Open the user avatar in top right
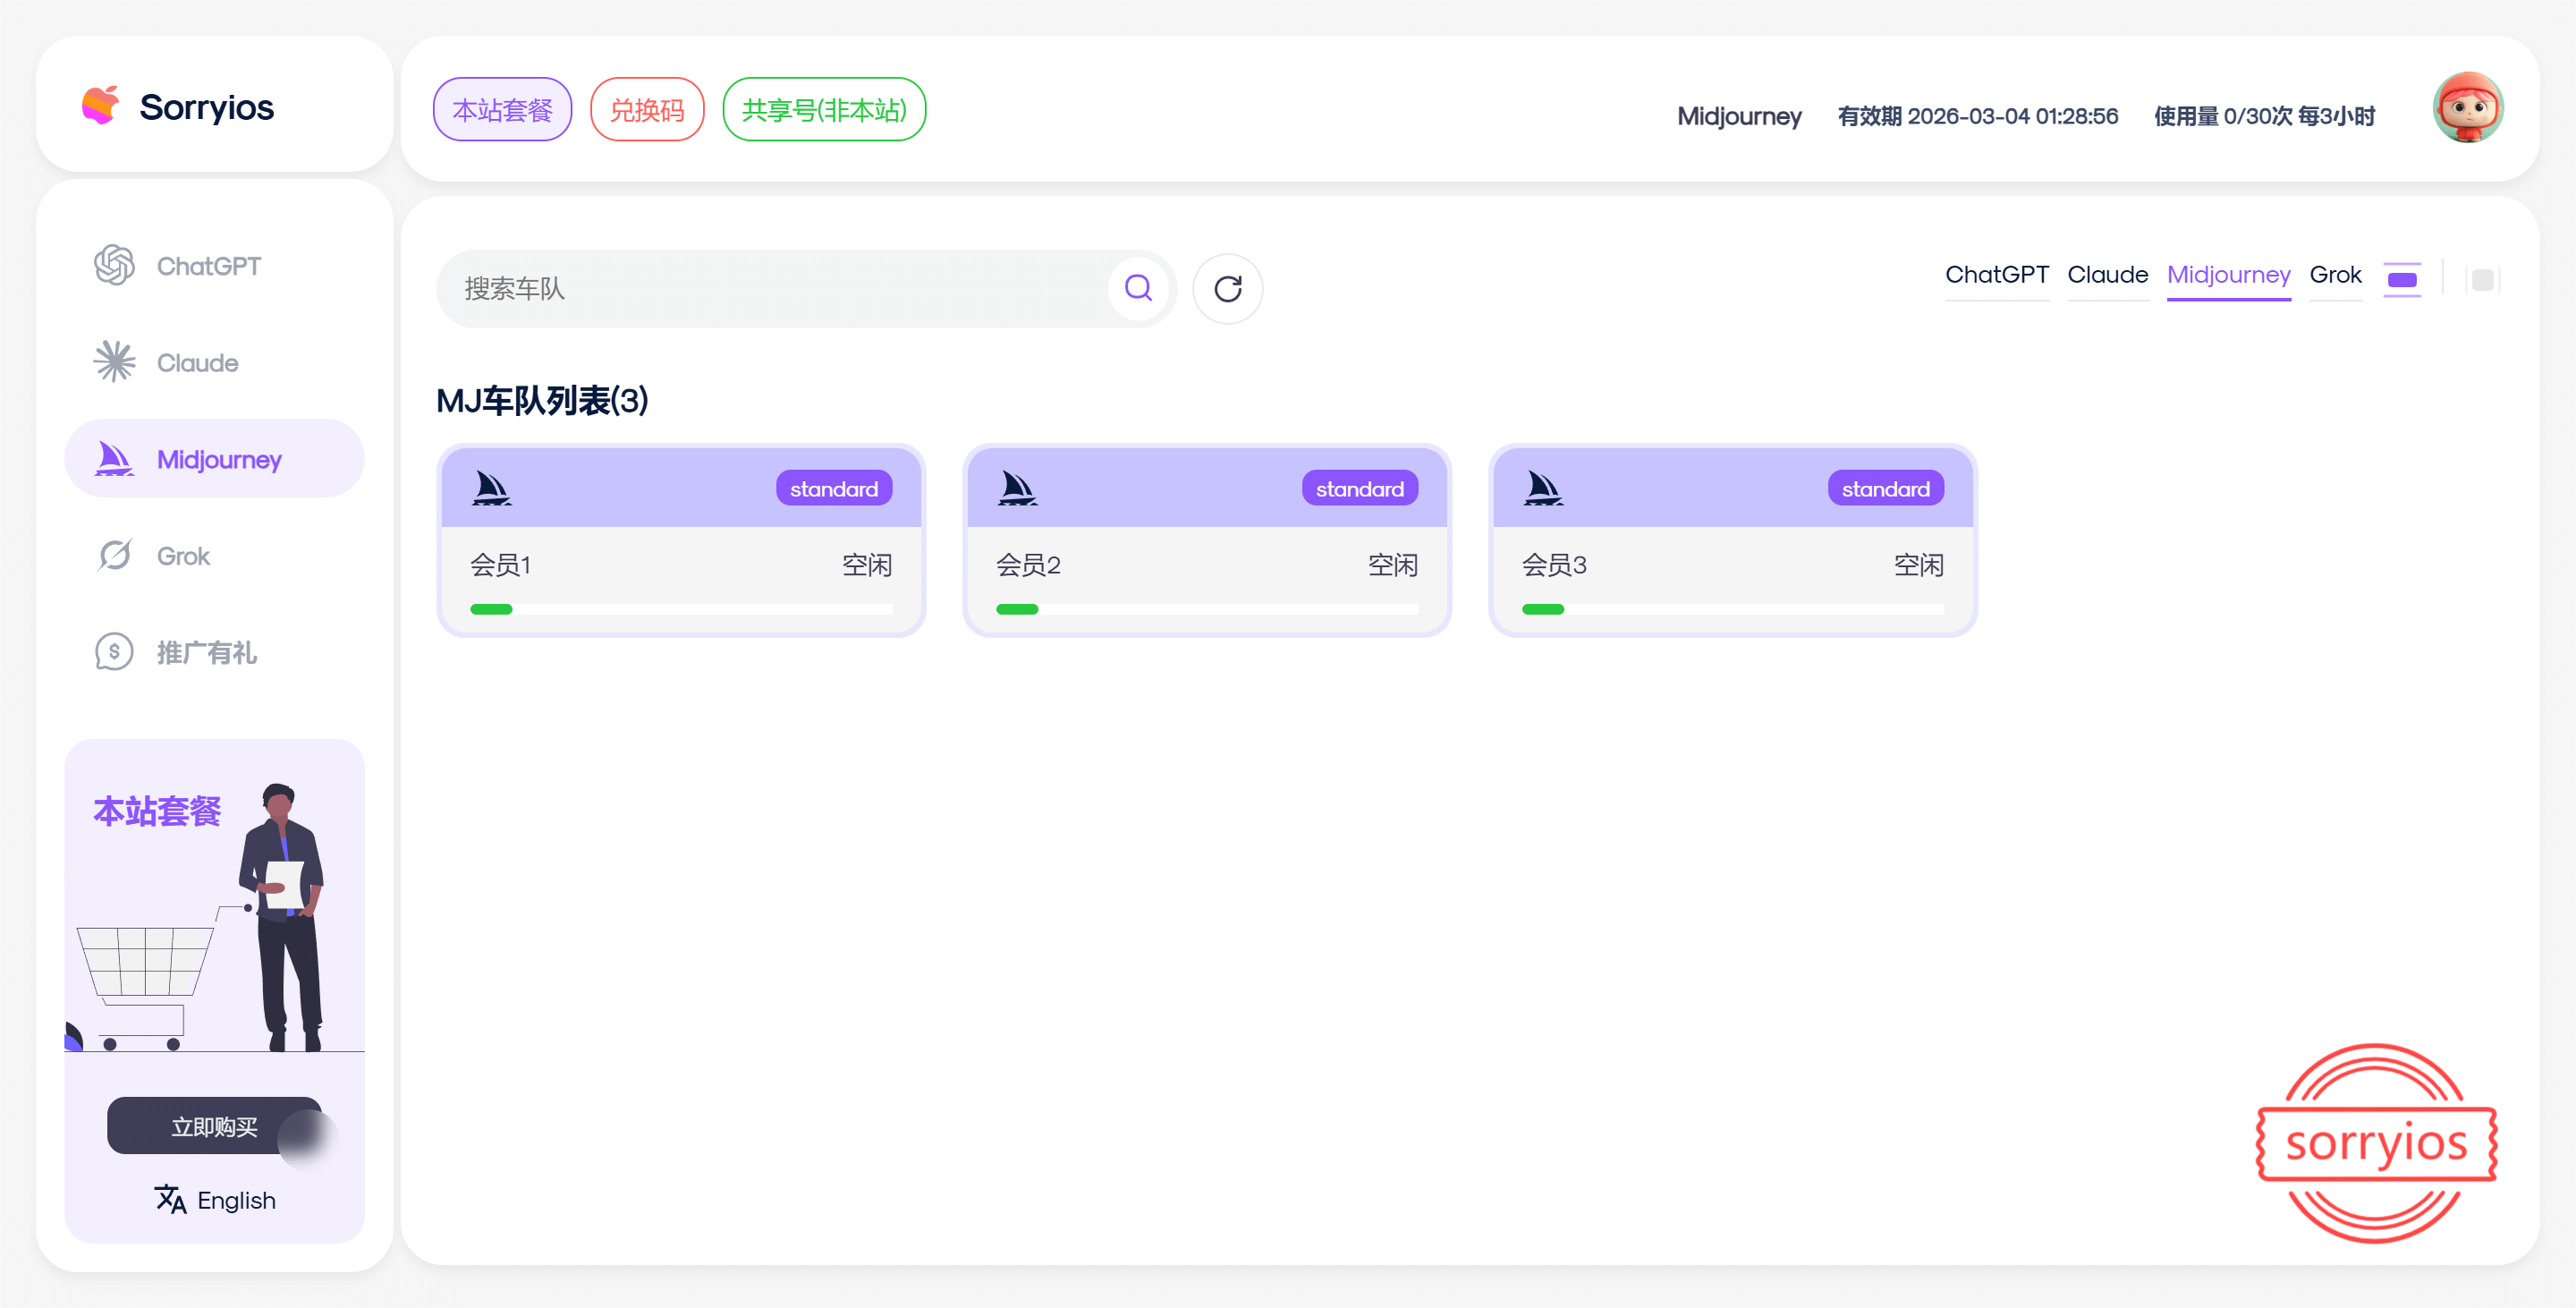This screenshot has width=2576, height=1308. click(x=2467, y=108)
